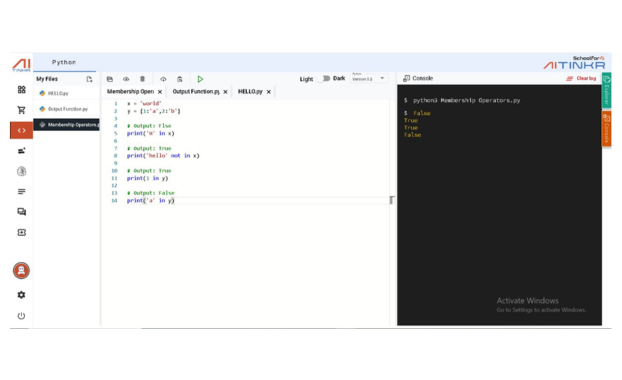The width and height of the screenshot is (622, 380).
Task: Click the power logout icon
Action: point(21,316)
